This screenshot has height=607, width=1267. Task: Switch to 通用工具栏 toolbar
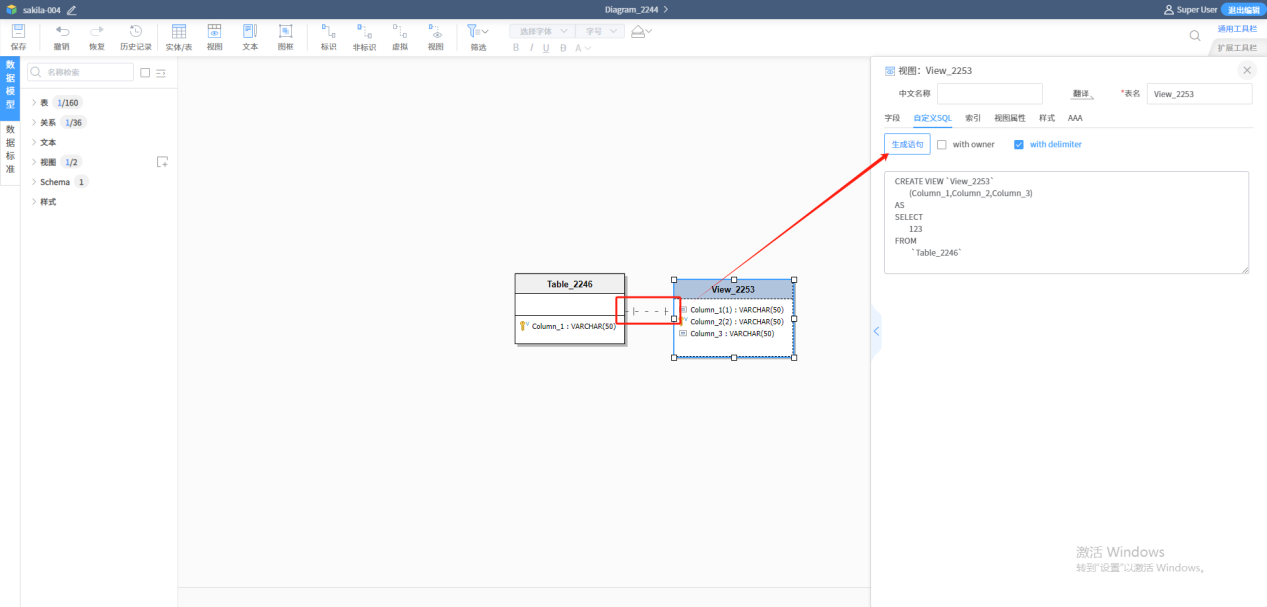tap(1237, 29)
